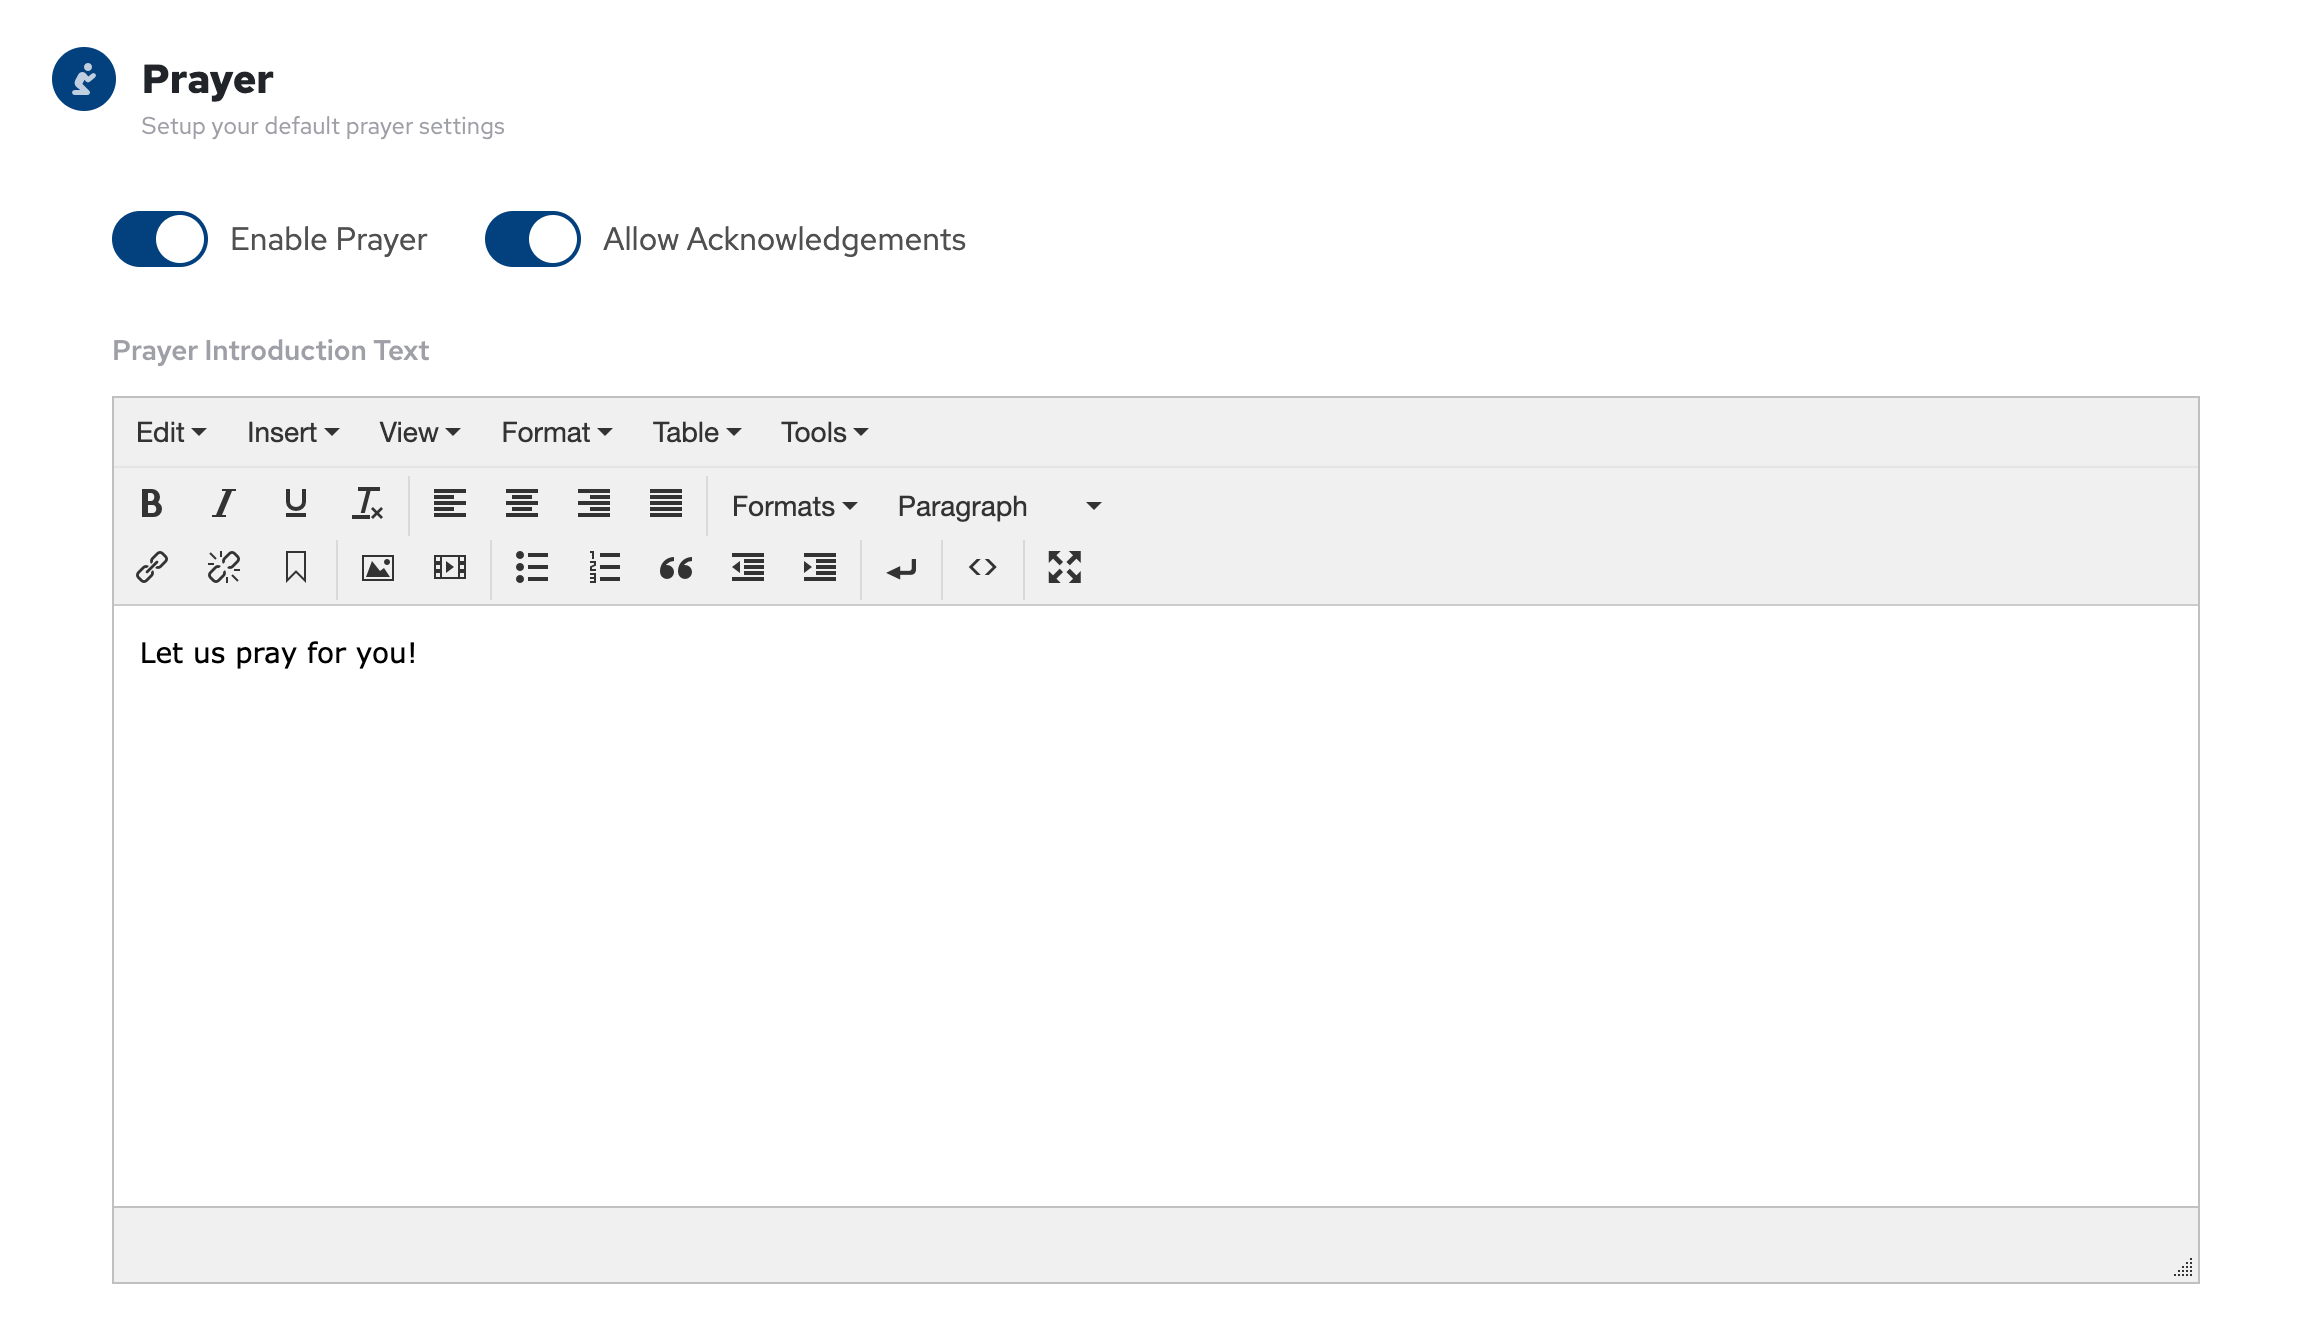The width and height of the screenshot is (2300, 1344).
Task: Disable the Enable Prayer switch
Action: pos(160,239)
